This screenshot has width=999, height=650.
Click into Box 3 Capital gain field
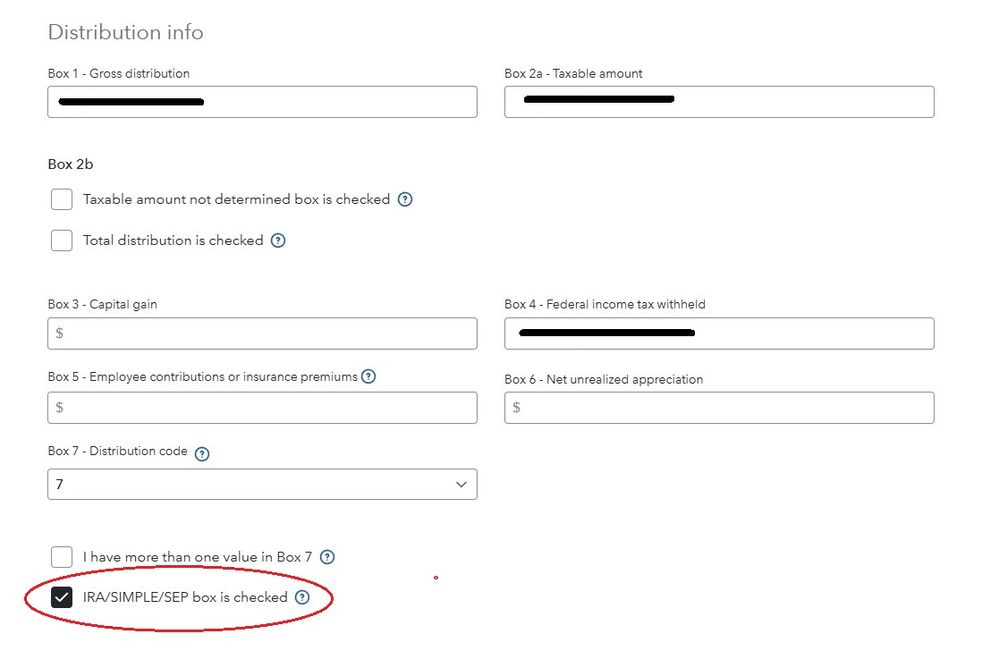click(x=262, y=333)
